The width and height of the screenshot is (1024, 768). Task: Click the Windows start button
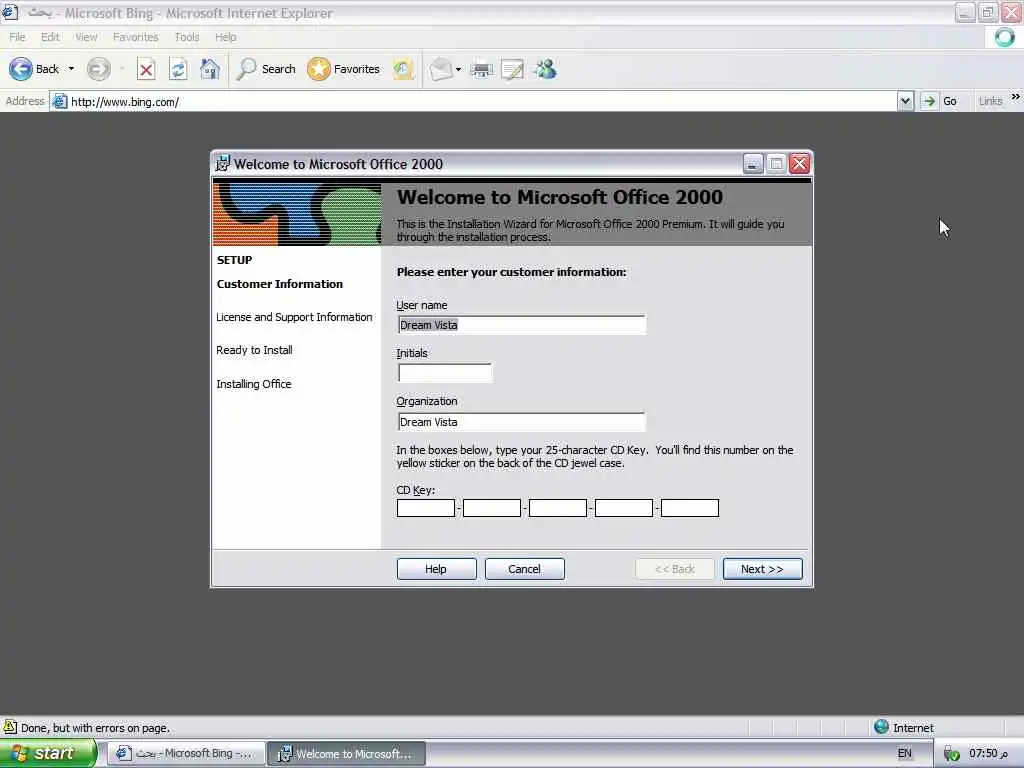pos(48,754)
